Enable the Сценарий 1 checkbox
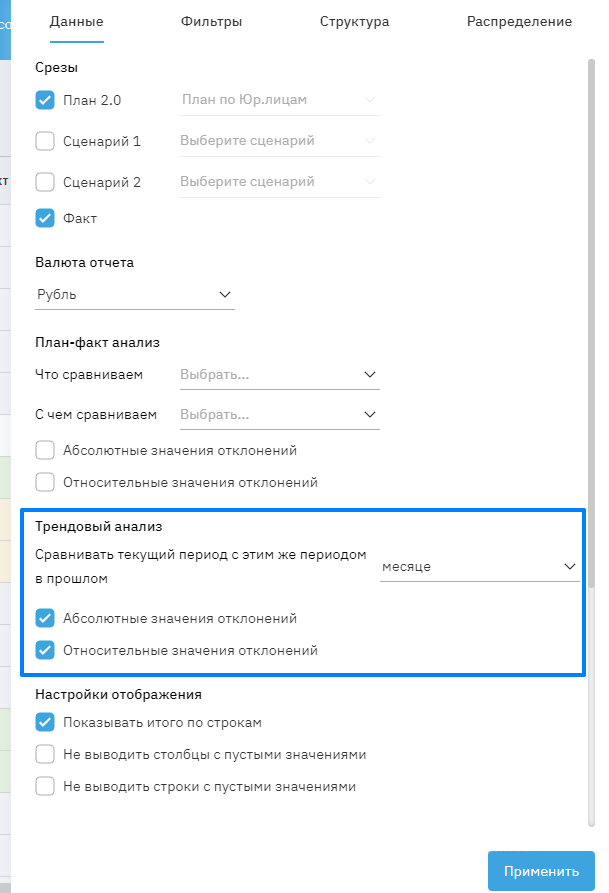This screenshot has width=609, height=893. 45,141
